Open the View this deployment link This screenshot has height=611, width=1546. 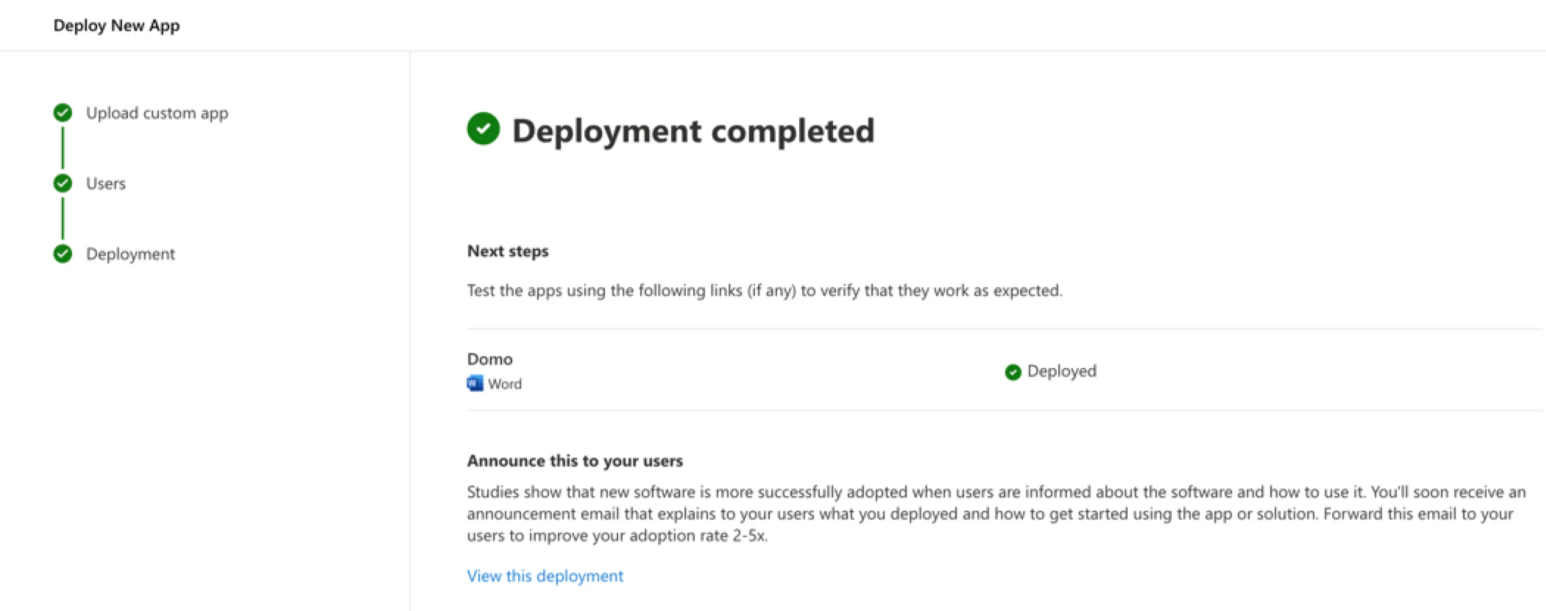[545, 576]
